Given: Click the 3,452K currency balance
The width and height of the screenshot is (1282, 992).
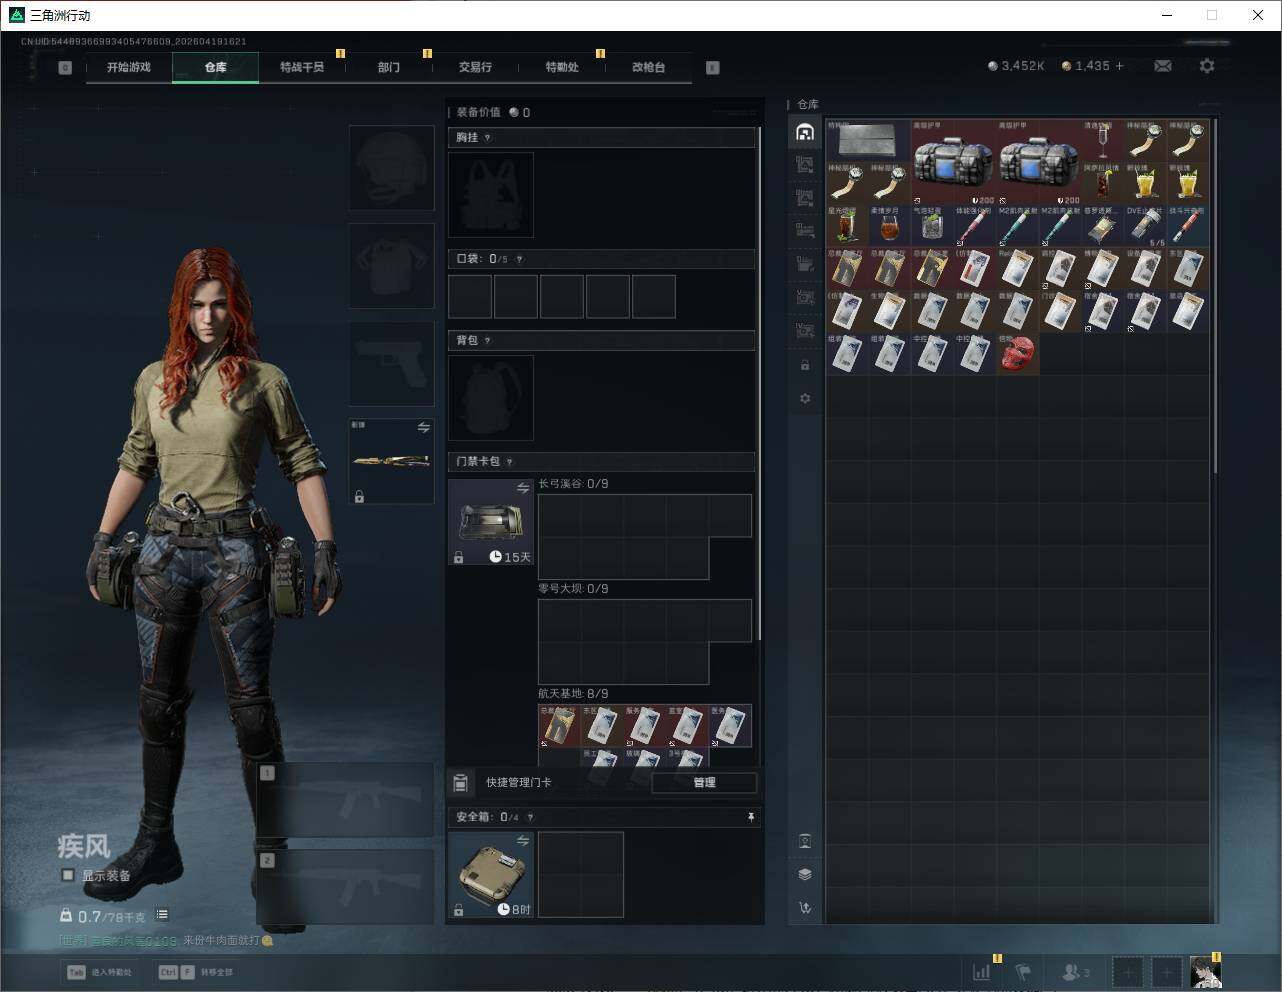Looking at the screenshot, I should point(1016,66).
